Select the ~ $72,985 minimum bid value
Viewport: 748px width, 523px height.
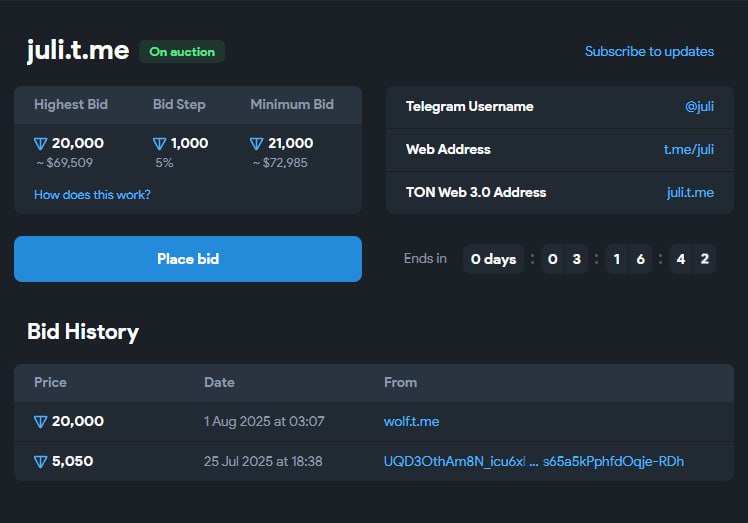tap(280, 163)
